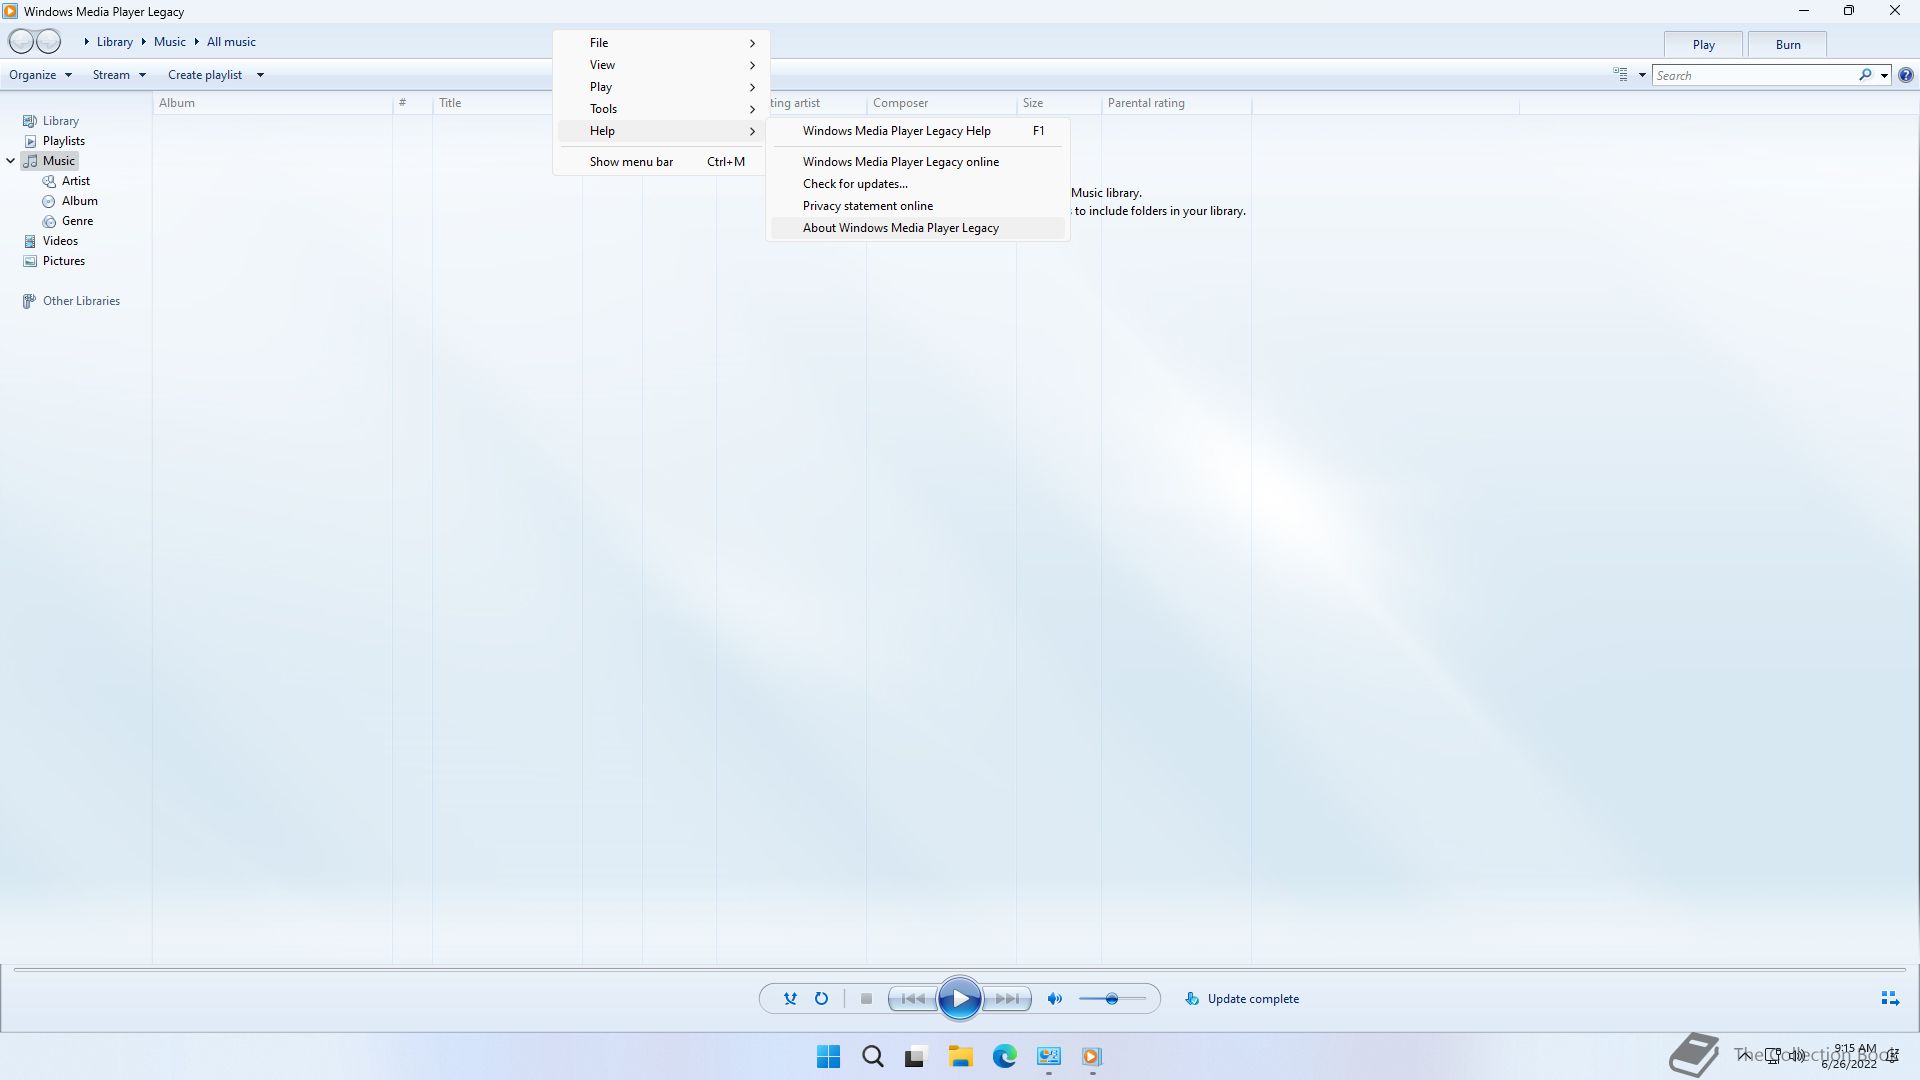The width and height of the screenshot is (1920, 1080).
Task: Open the File submenu
Action: tap(661, 43)
